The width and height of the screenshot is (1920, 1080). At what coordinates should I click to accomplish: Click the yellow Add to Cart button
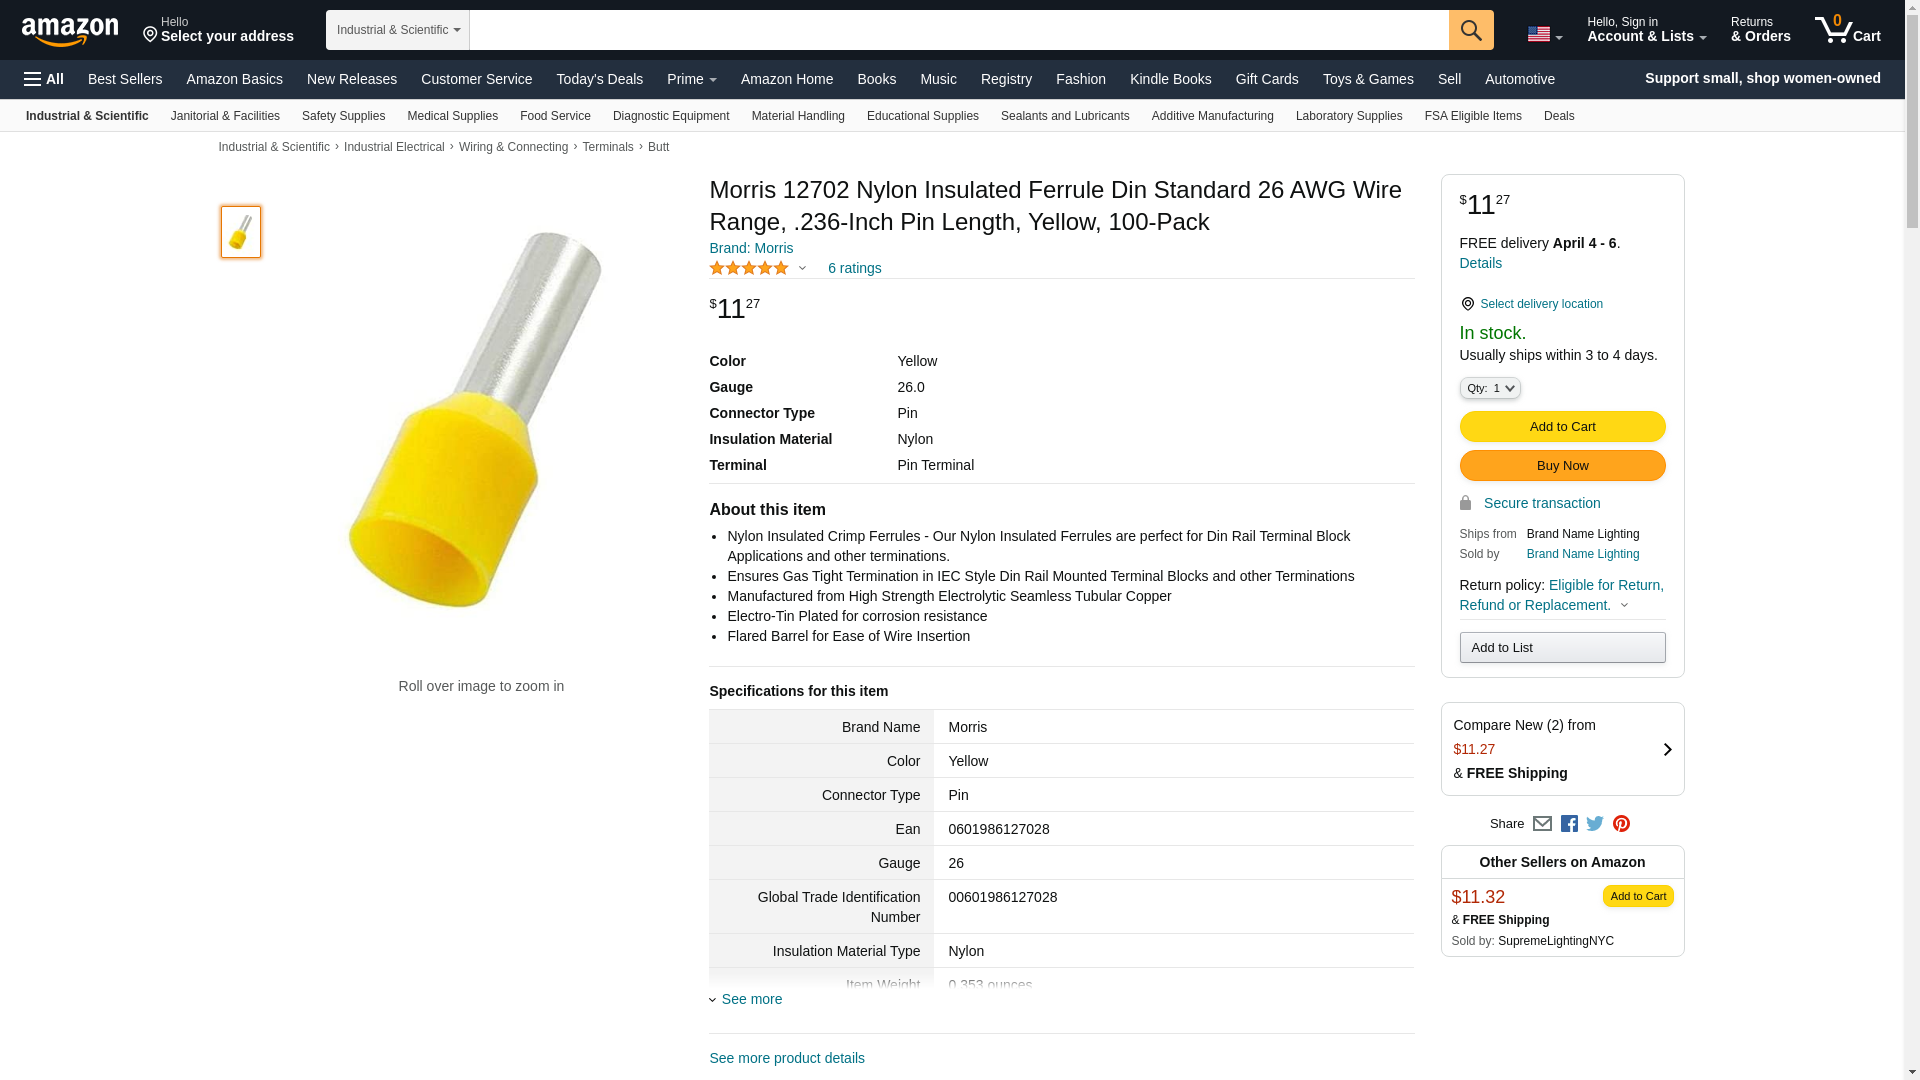[1562, 427]
